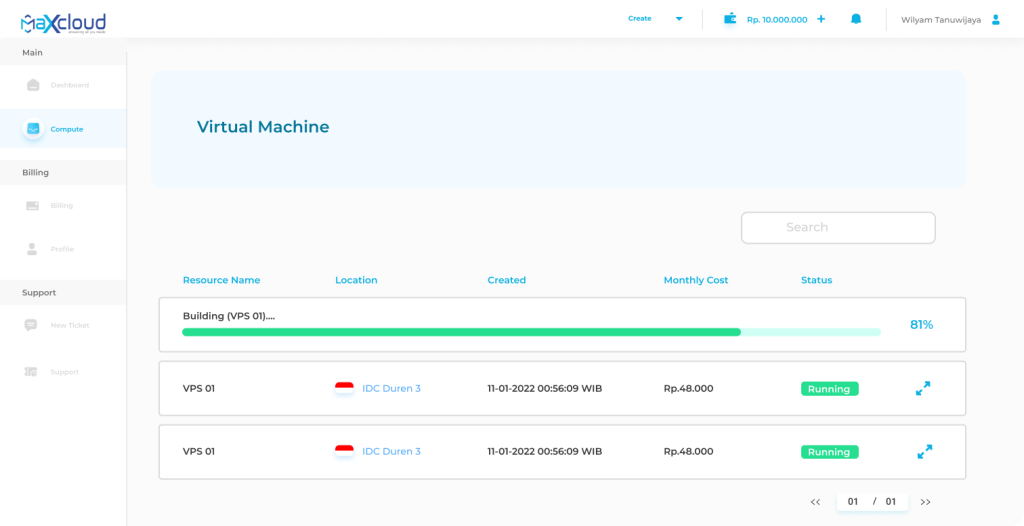Open the Support sidebar icon
This screenshot has height=526, width=1024.
(31, 372)
